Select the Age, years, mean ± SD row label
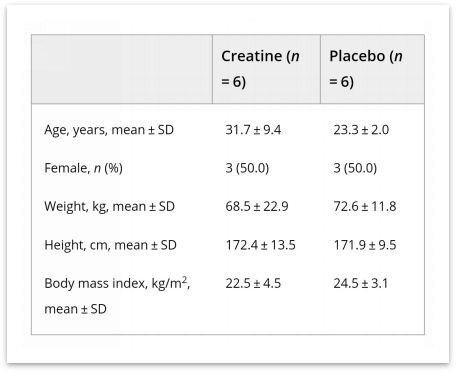This screenshot has width=457, height=373. pos(109,130)
